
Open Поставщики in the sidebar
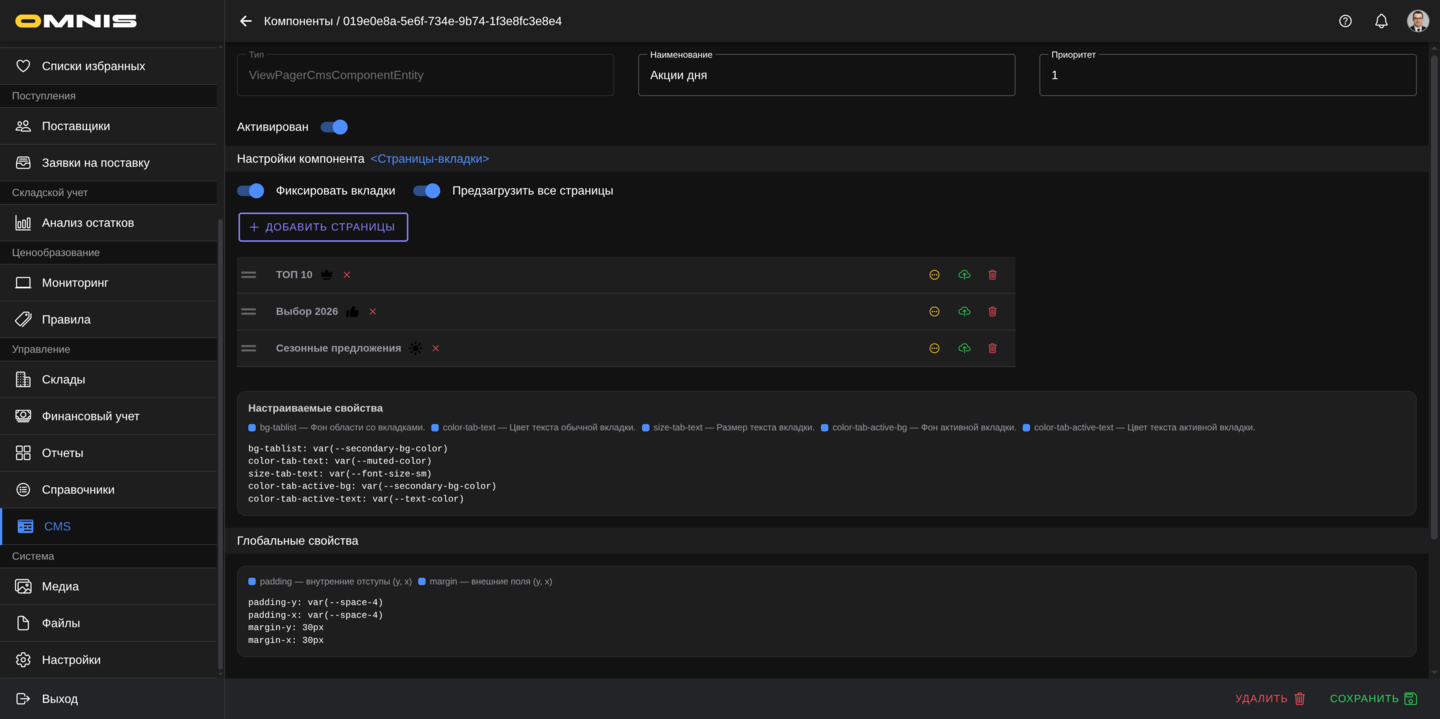click(x=108, y=126)
